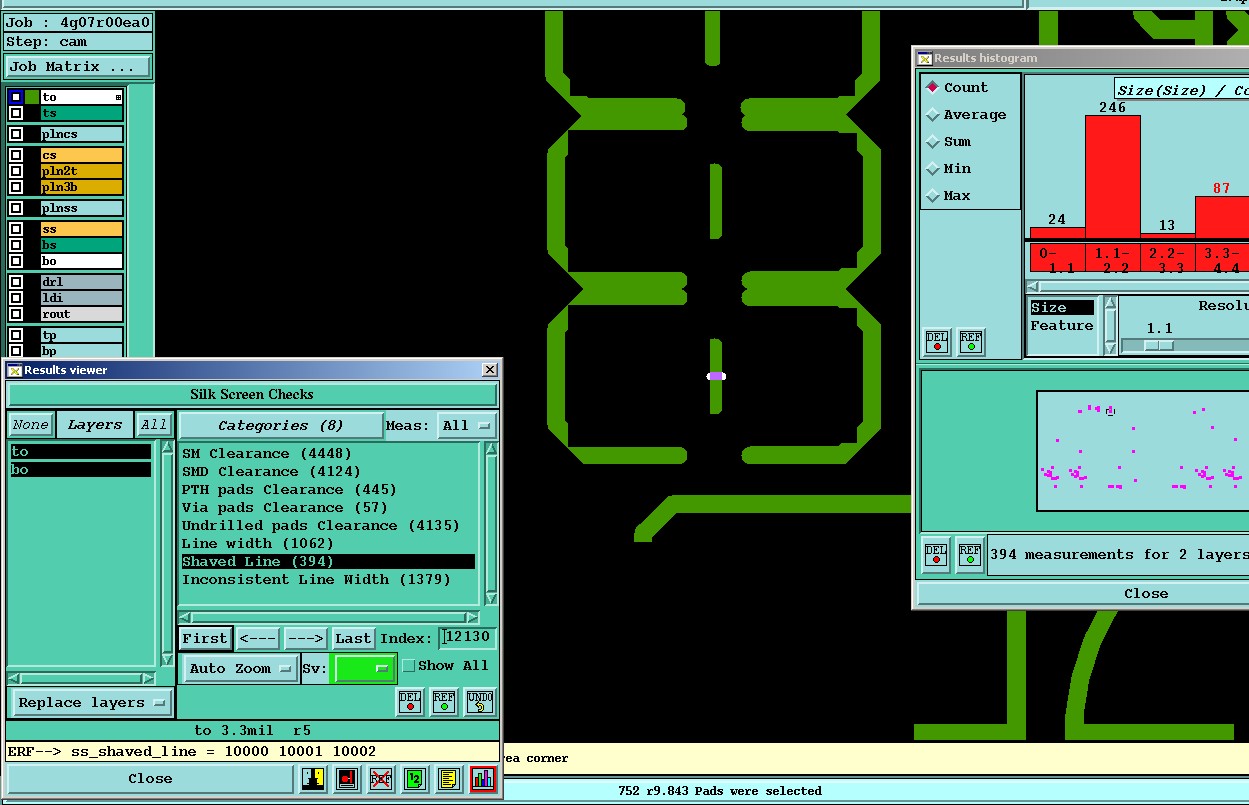This screenshot has height=805, width=1249.
Task: Select layer bo in Results viewer list
Action: [x=80, y=470]
